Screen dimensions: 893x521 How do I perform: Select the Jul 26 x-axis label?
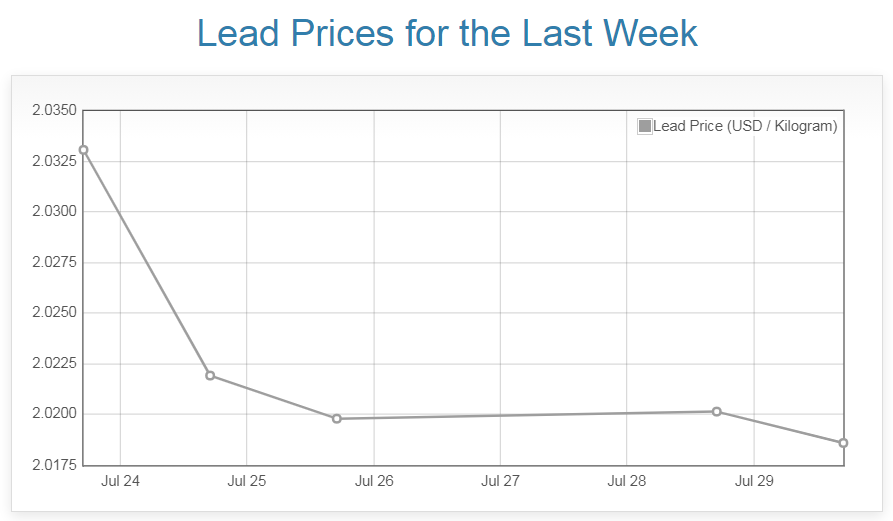tap(374, 481)
